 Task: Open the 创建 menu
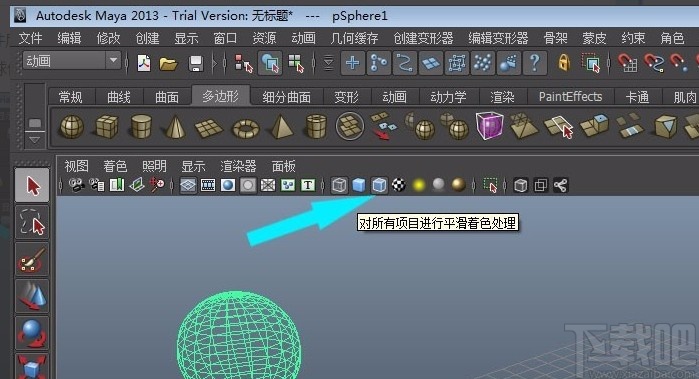(x=147, y=38)
